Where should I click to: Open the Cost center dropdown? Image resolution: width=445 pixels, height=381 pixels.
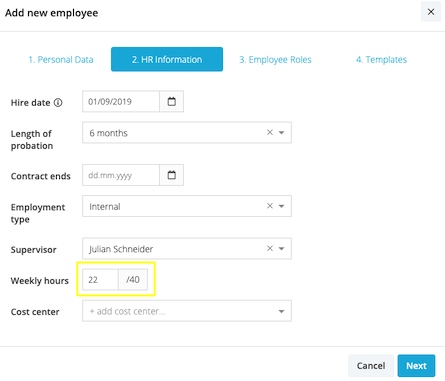(187, 311)
